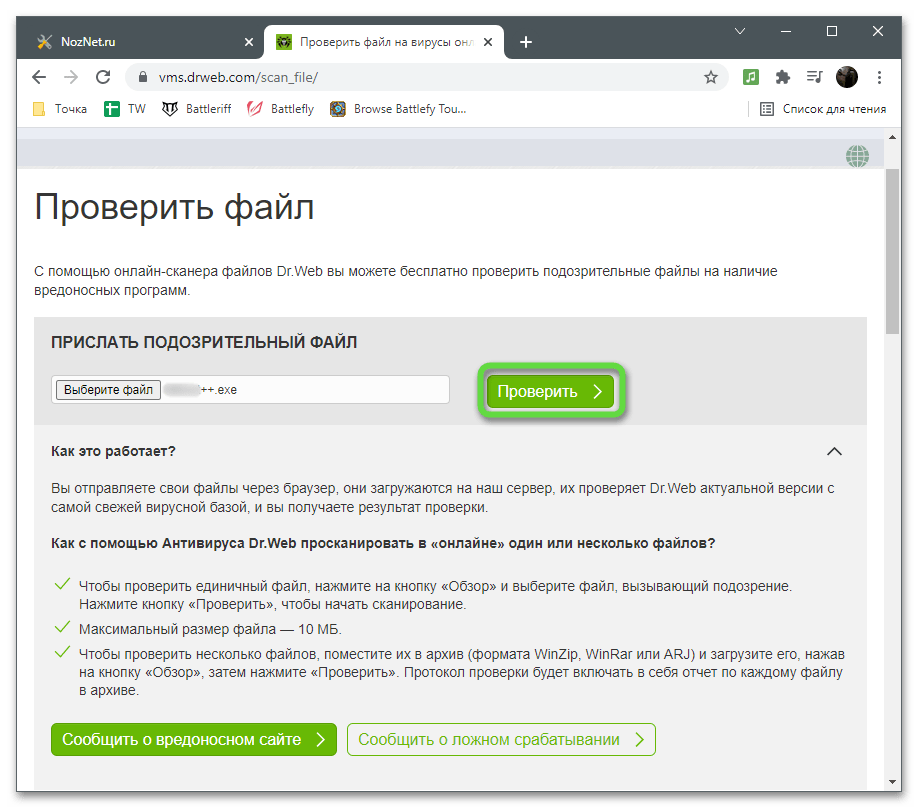Open a new browser tab
This screenshot has width=918, height=808.
pyautogui.click(x=526, y=42)
